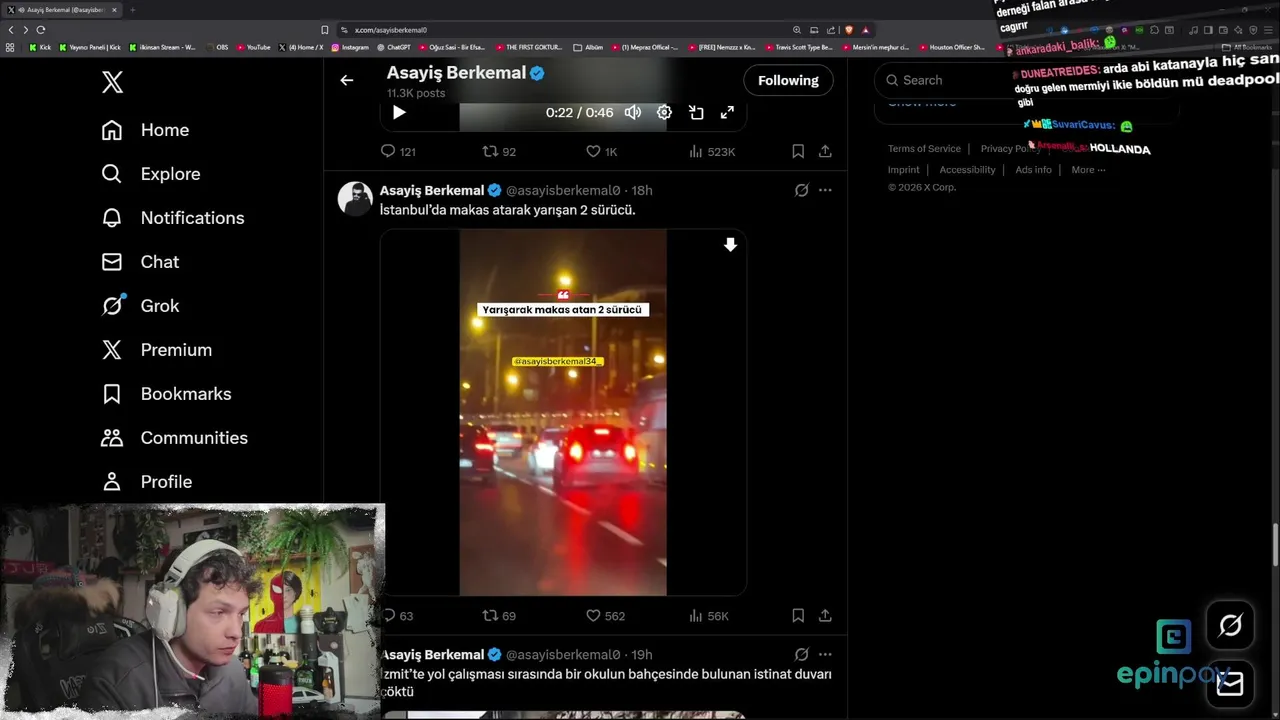
Task: Open the Instagram bookmark
Action: click(x=350, y=47)
